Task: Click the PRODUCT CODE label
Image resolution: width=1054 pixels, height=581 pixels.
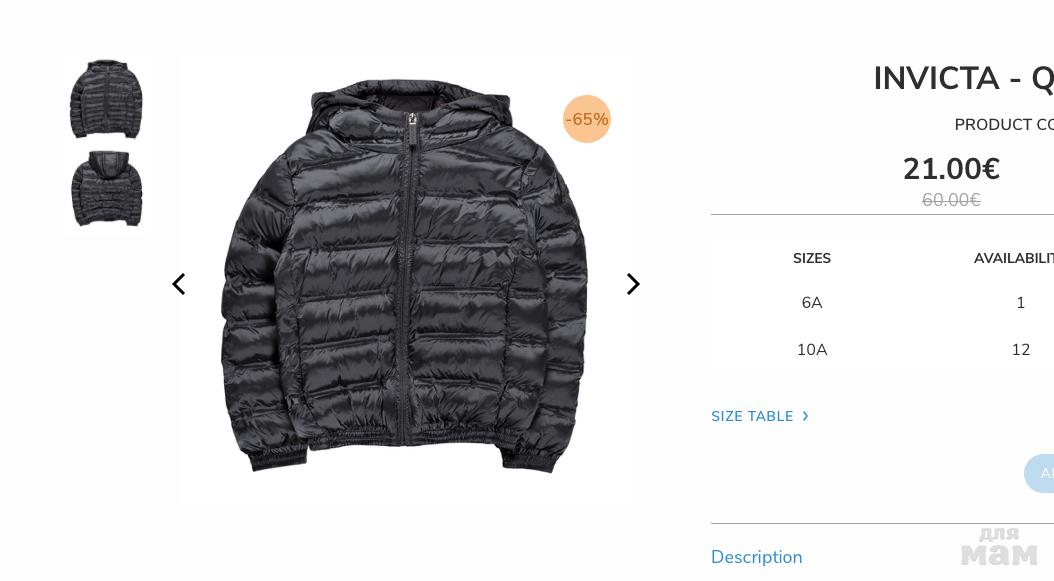Action: (x=1004, y=124)
